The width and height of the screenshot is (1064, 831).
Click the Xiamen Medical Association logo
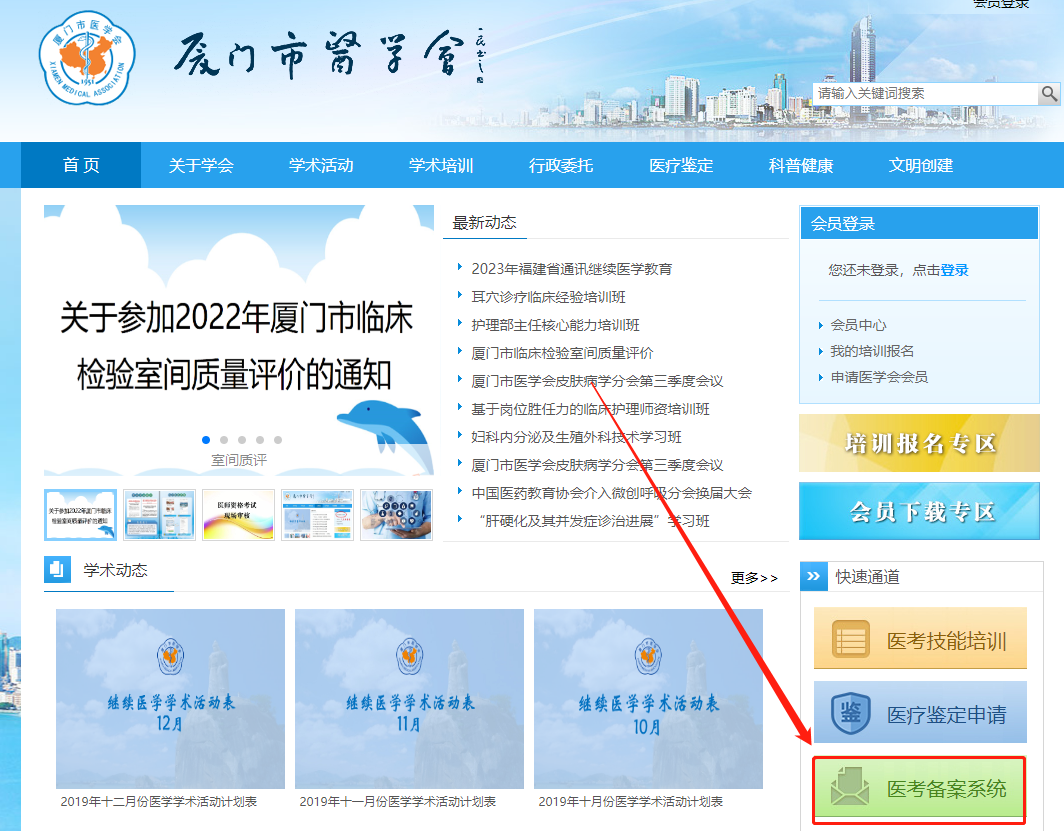point(87,58)
